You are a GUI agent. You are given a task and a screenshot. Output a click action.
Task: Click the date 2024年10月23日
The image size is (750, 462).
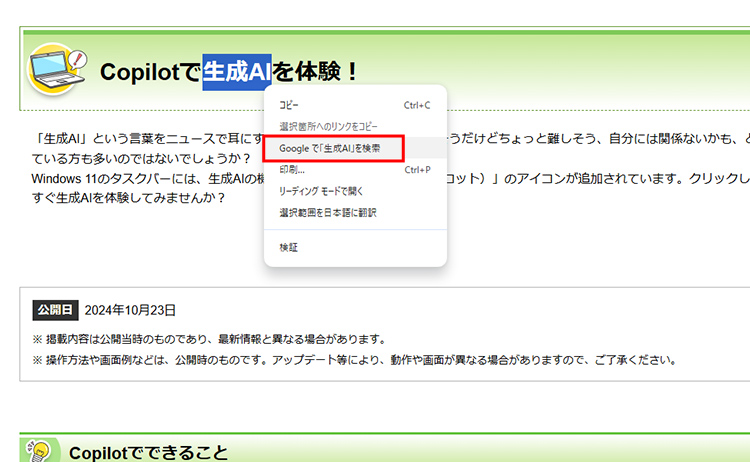(130, 310)
